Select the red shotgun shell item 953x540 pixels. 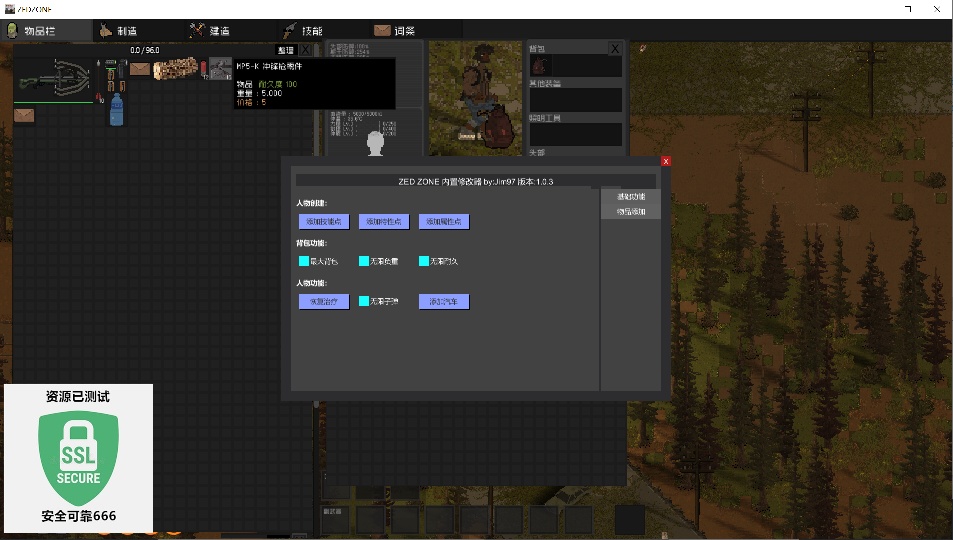(x=204, y=69)
